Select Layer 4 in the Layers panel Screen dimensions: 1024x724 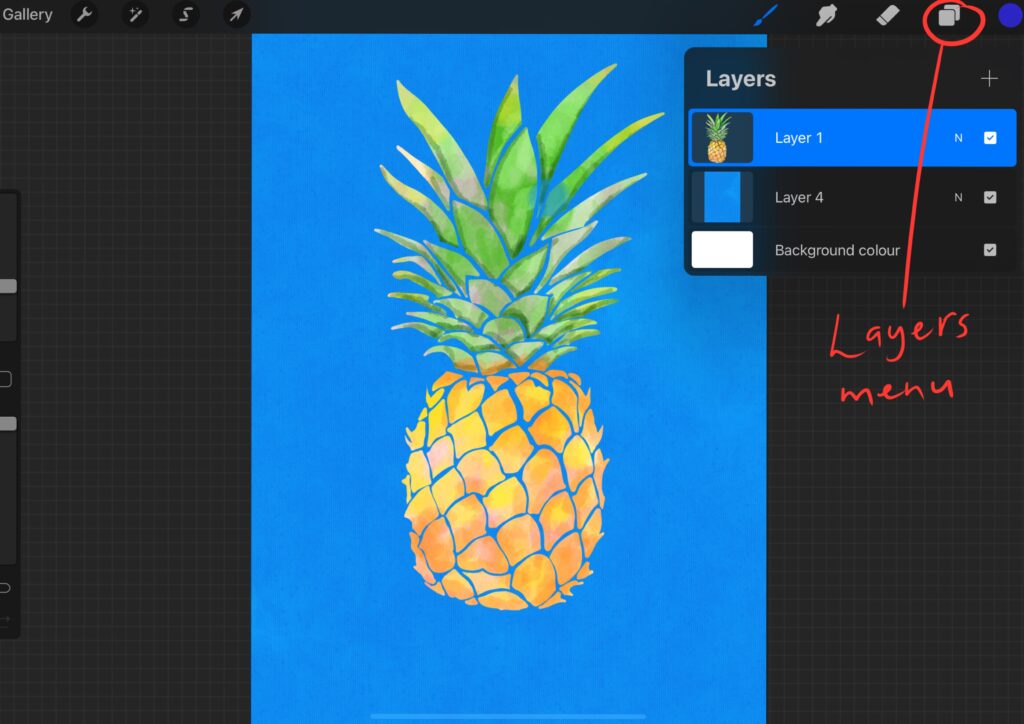[x=850, y=196]
